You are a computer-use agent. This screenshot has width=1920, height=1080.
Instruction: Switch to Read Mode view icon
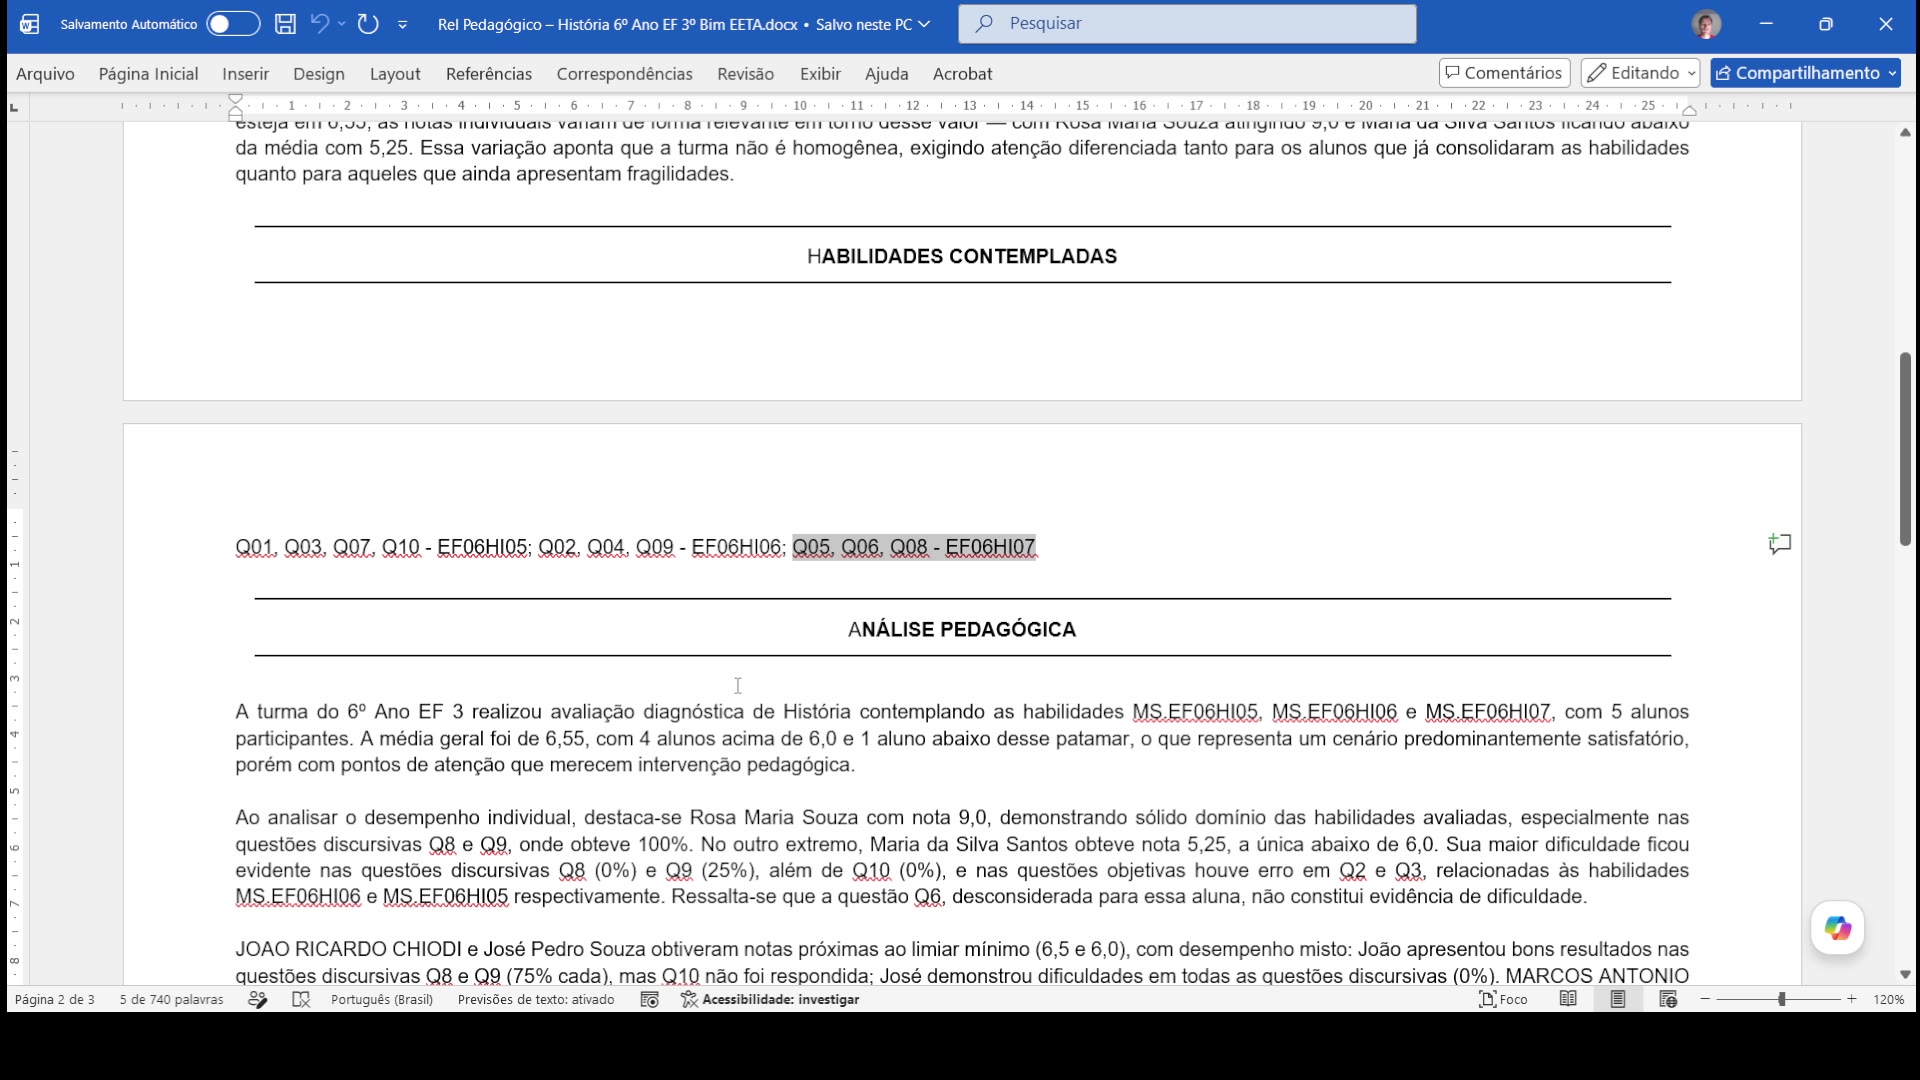point(1568,999)
